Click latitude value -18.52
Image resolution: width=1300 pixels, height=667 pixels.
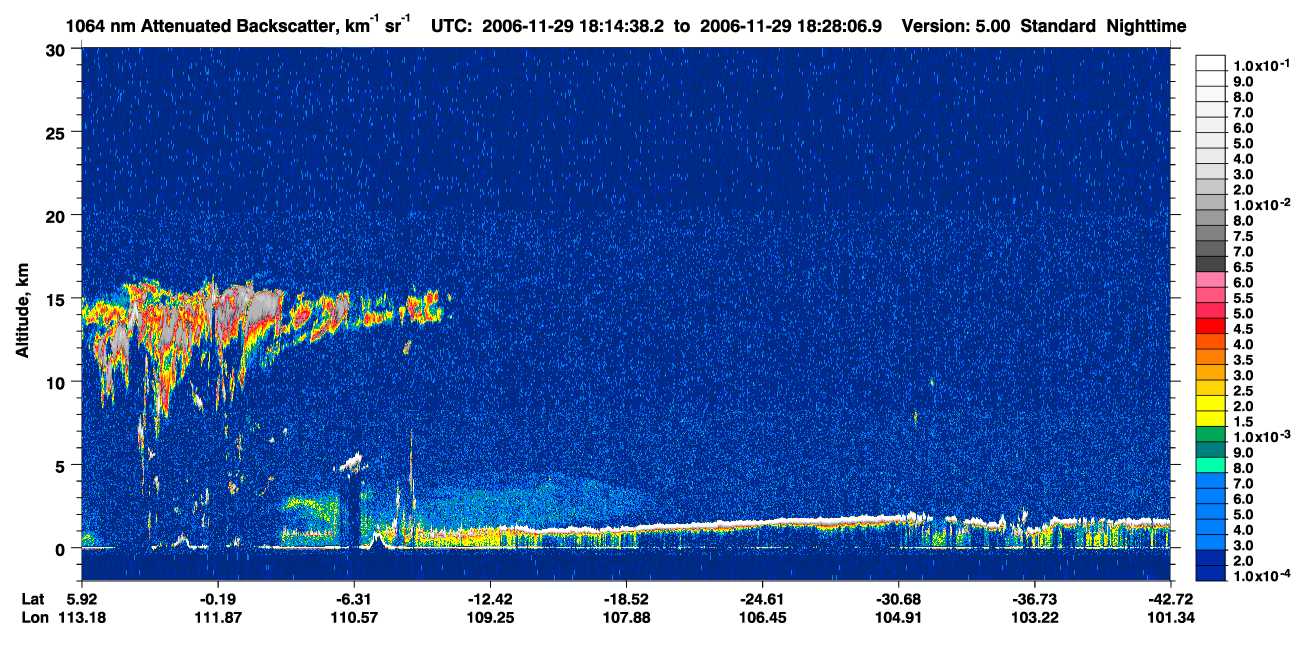point(625,598)
